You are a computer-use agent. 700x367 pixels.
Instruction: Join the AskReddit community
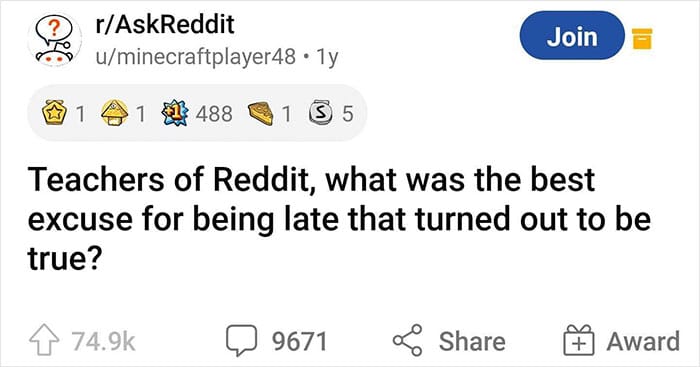[572, 36]
